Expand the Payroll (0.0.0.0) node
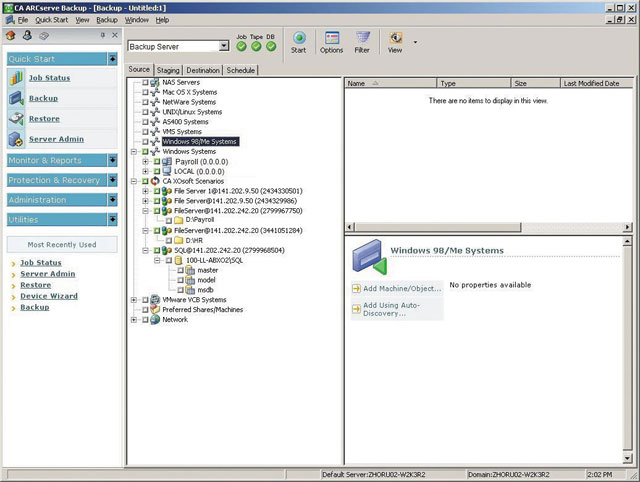 (145, 162)
